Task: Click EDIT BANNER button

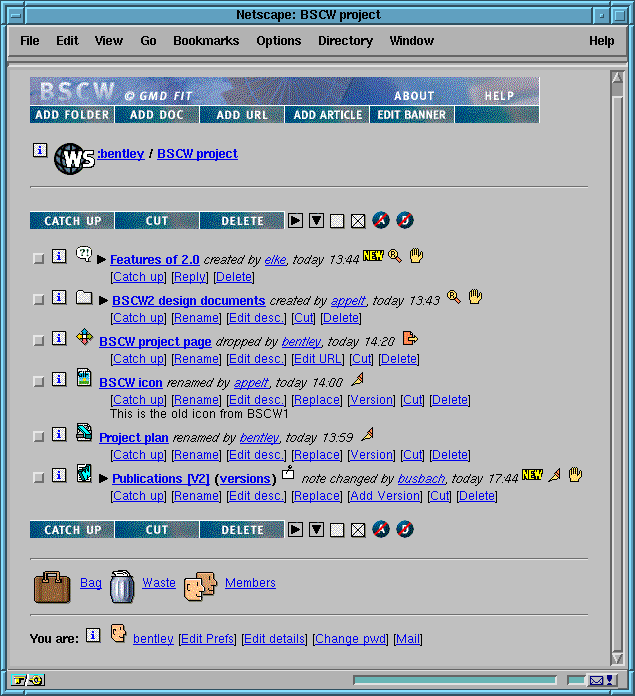Action: click(x=412, y=115)
